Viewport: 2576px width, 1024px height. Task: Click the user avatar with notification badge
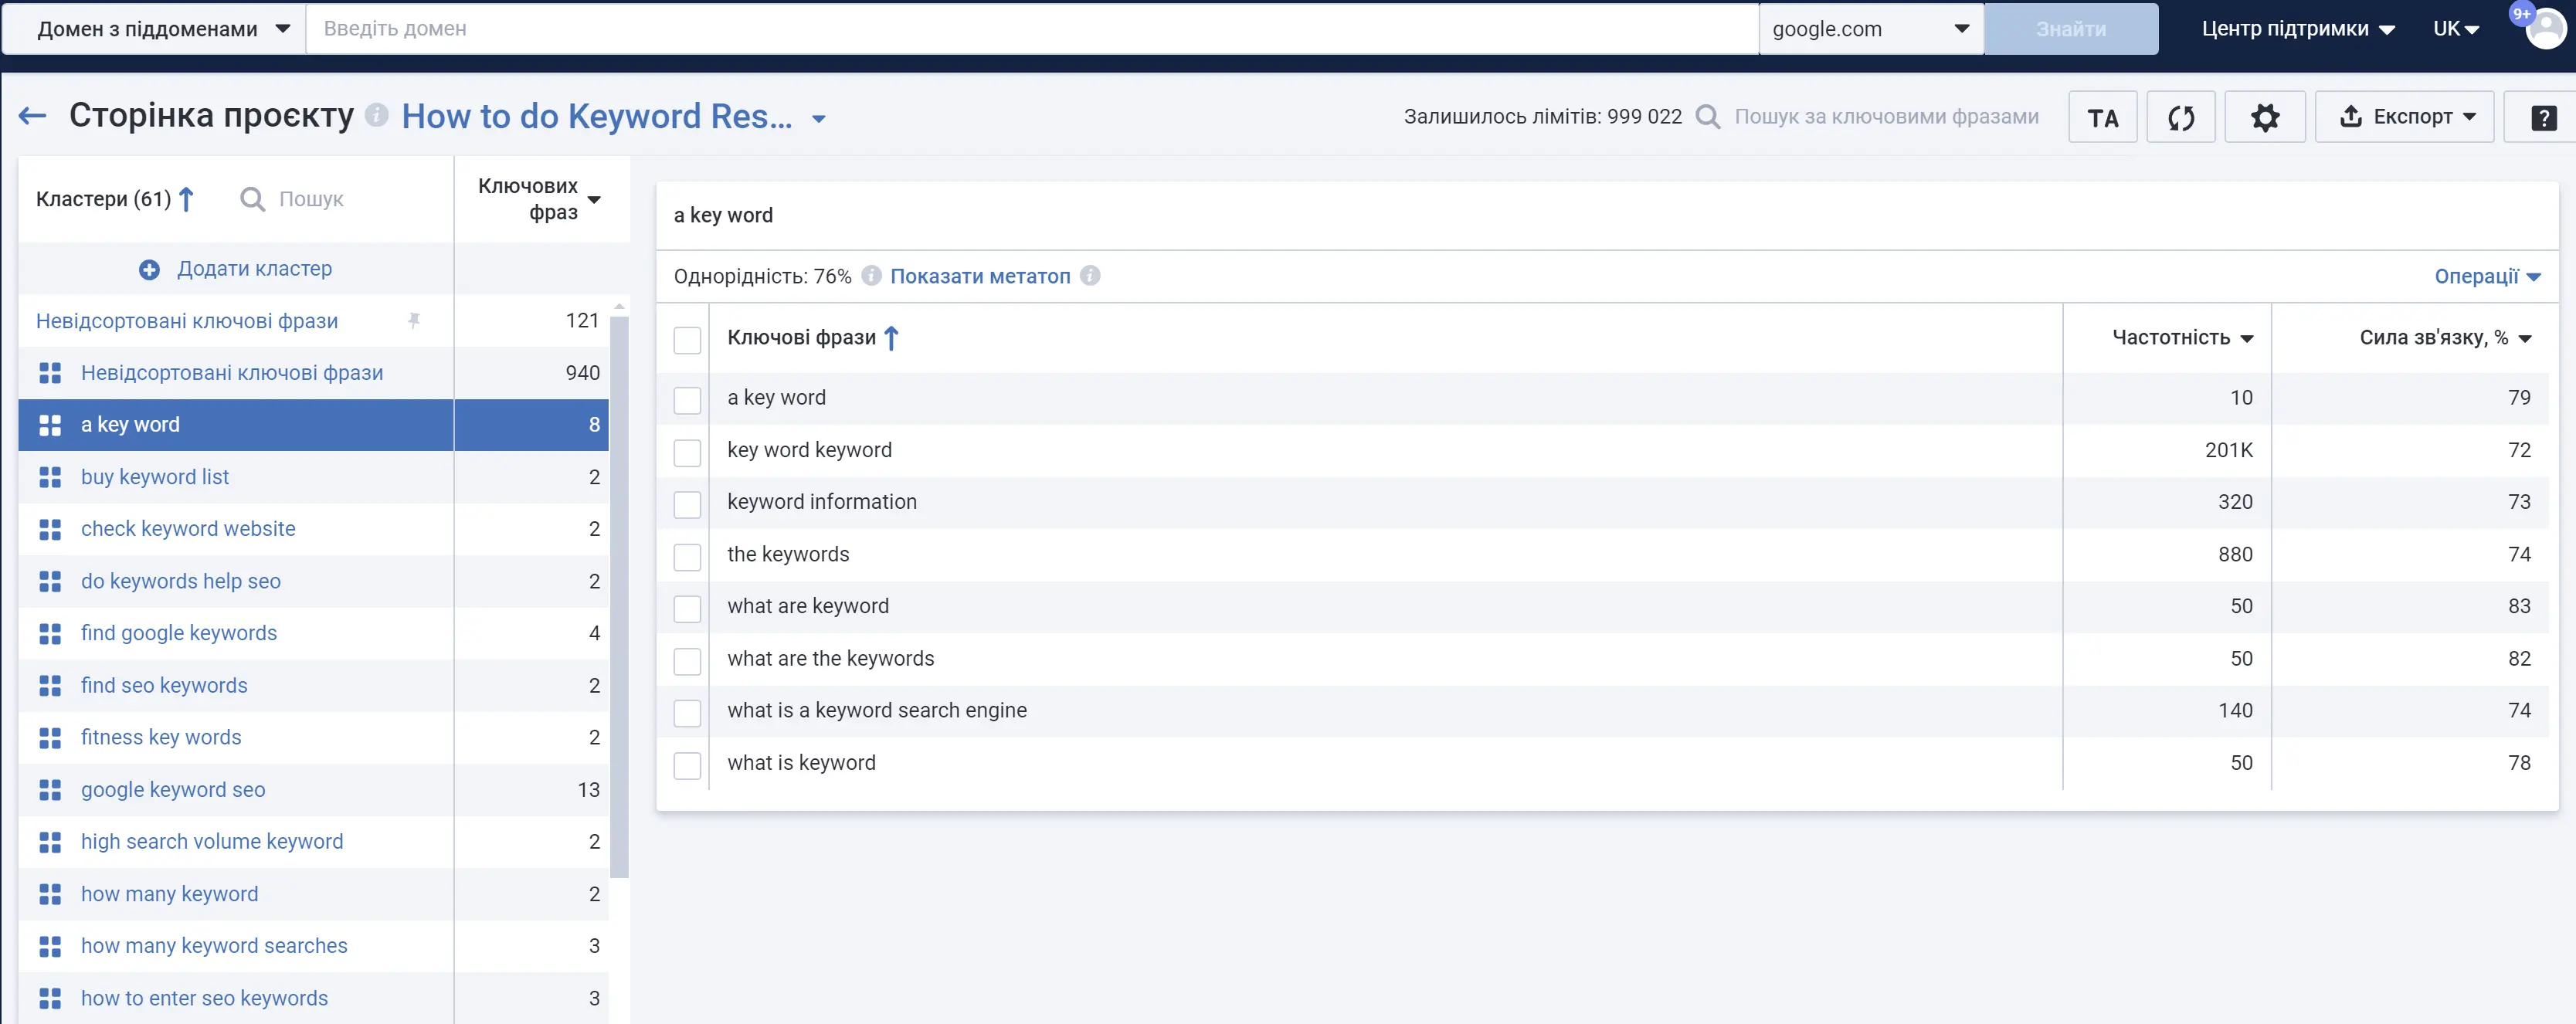(2544, 28)
